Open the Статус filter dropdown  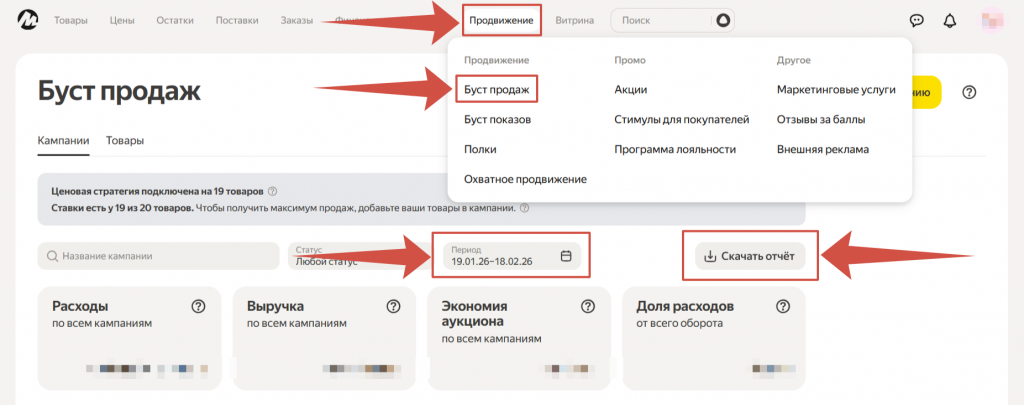click(352, 256)
